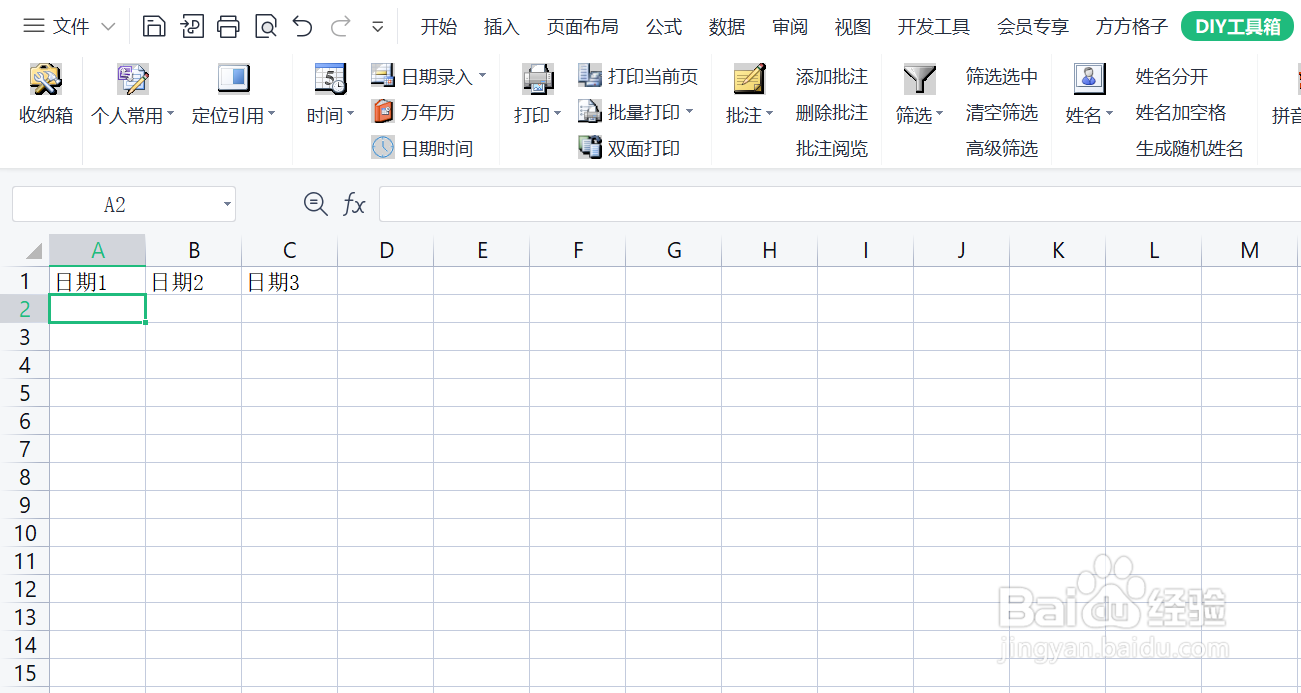Select cell C1 containing 日期3

(x=289, y=281)
